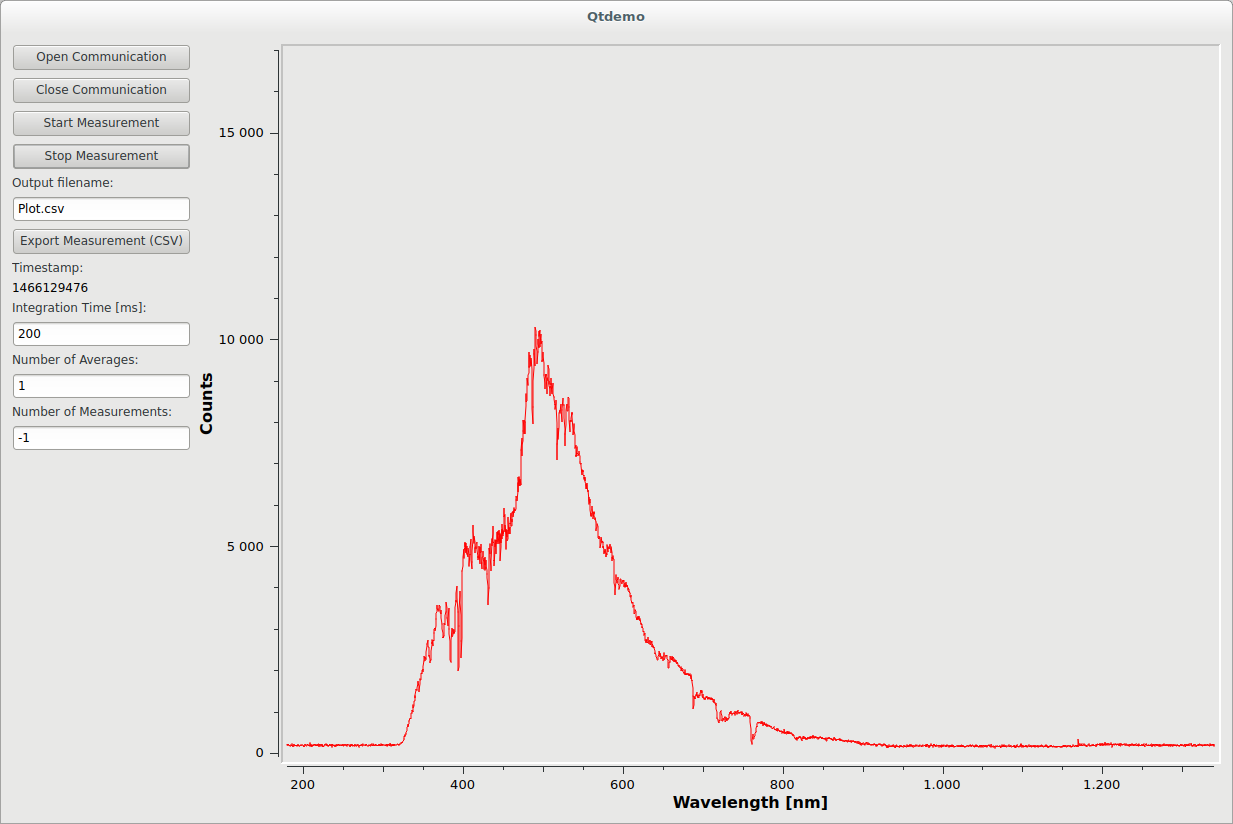
Task: Click the Qtdemo window title bar
Action: click(616, 16)
